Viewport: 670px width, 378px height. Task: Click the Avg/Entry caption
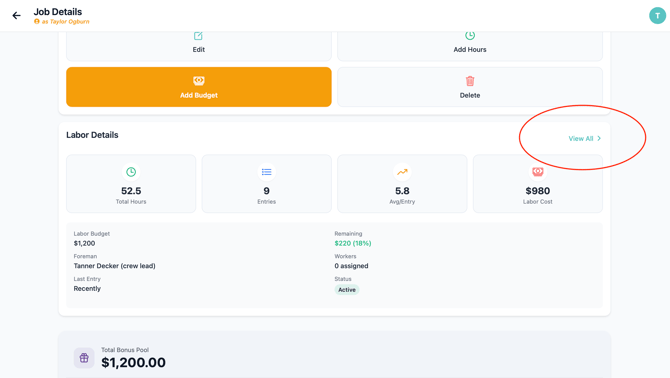(x=402, y=202)
